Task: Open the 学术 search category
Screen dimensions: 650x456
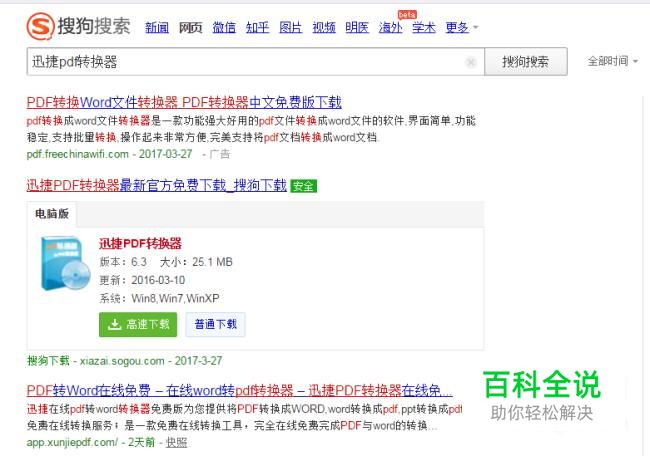Action: 424,28
